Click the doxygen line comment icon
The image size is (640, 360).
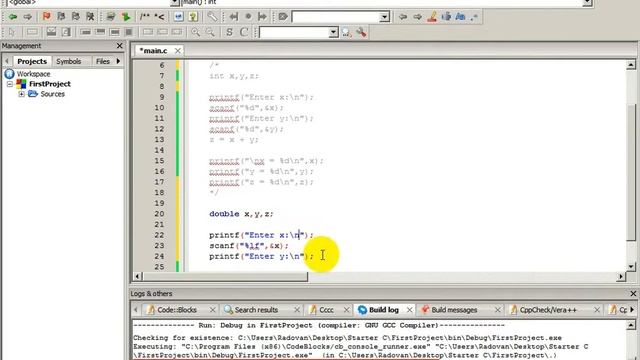pos(159,17)
